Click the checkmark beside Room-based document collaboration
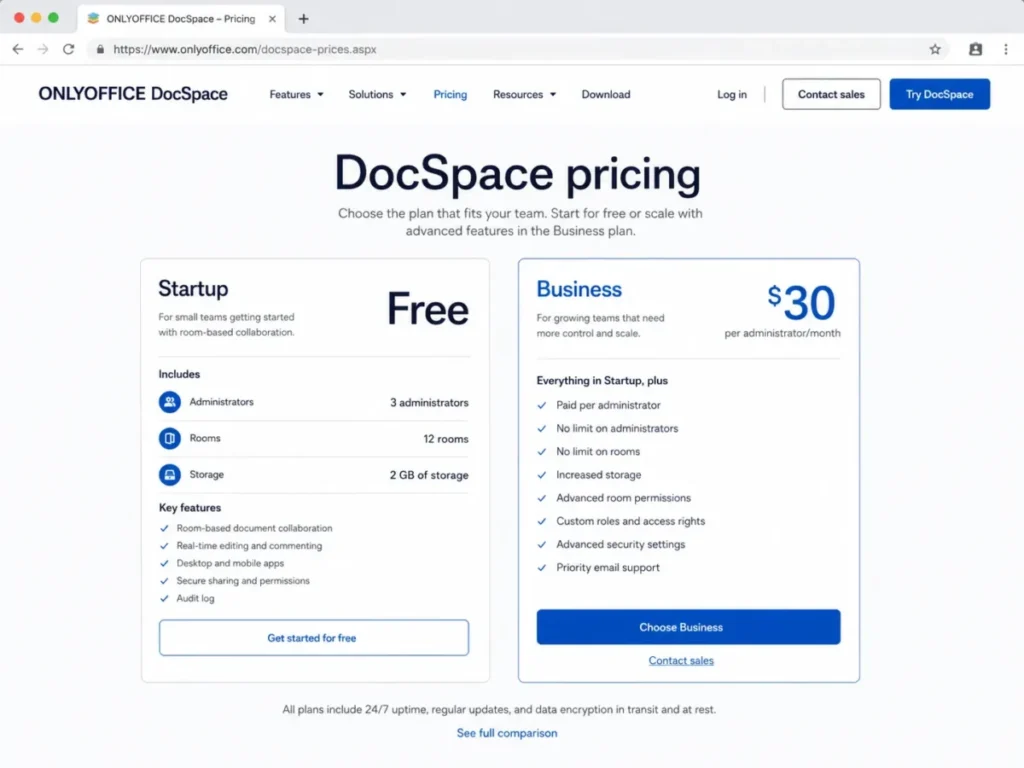1024x768 pixels. tap(164, 528)
